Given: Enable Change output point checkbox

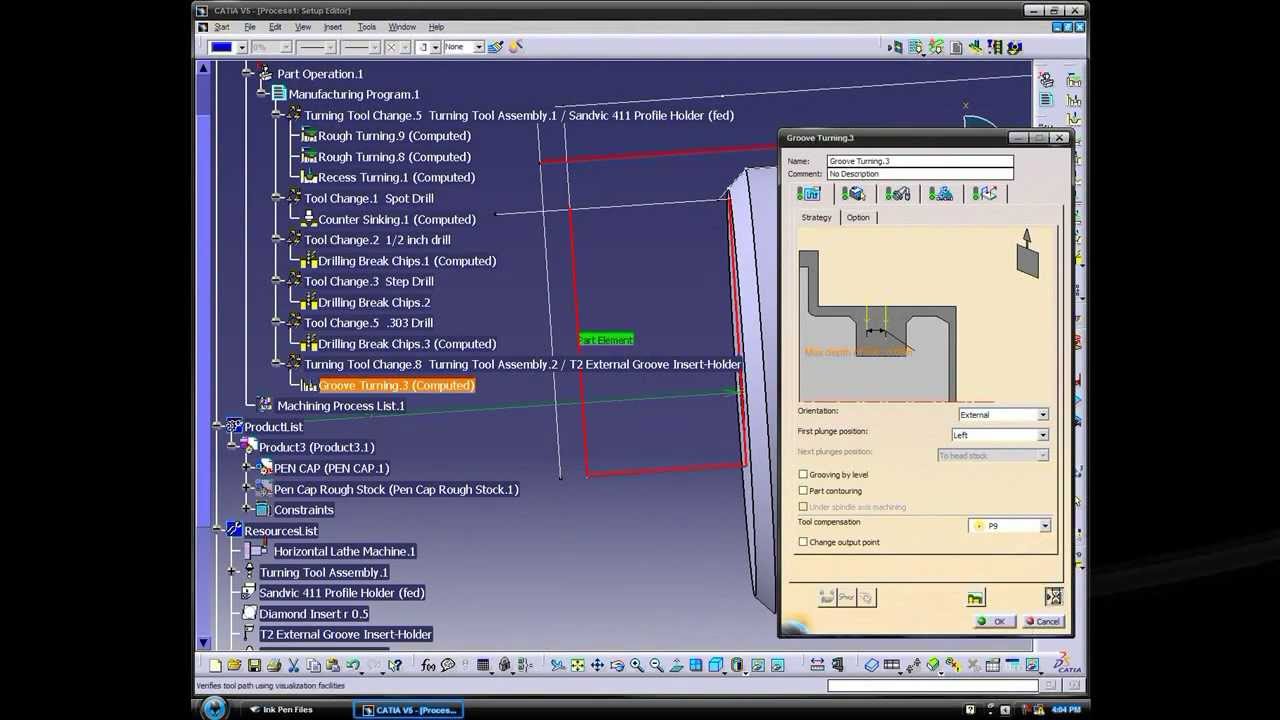Looking at the screenshot, I should (x=803, y=542).
